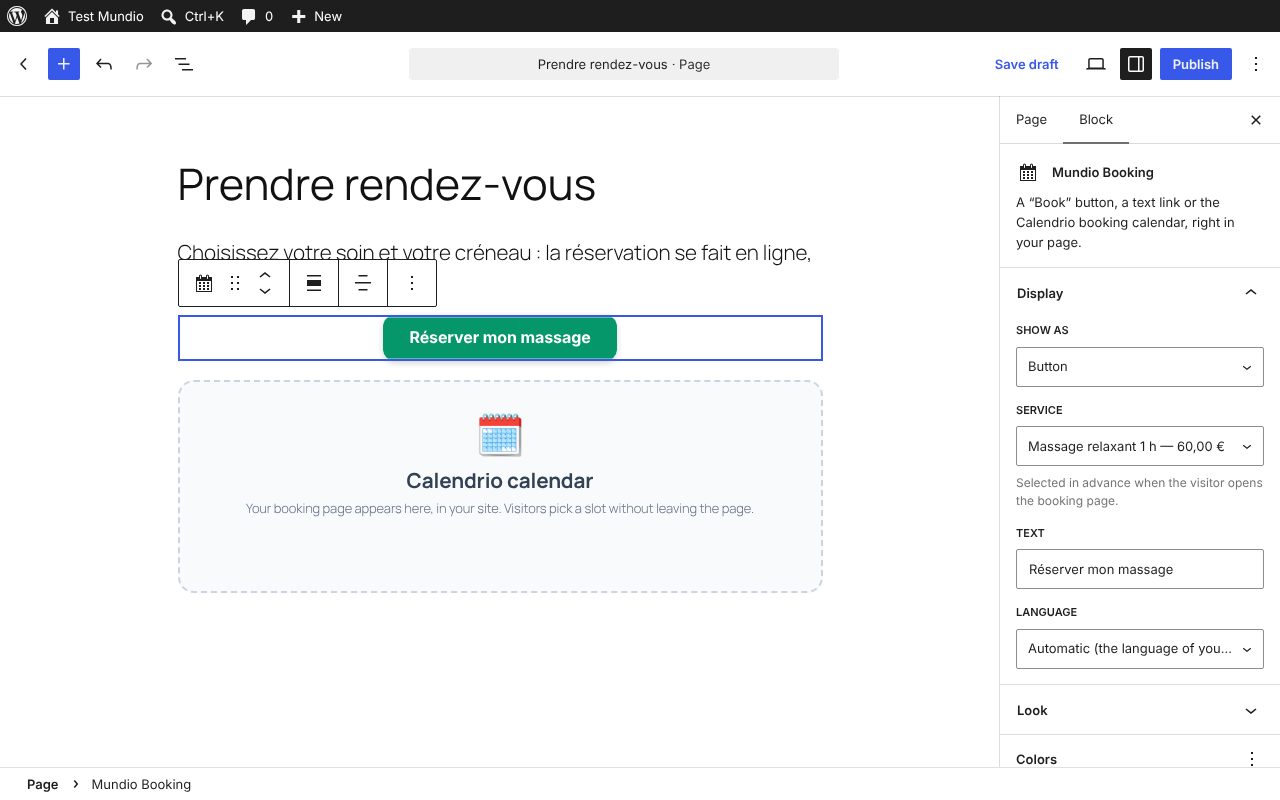
Task: Click Page in the footer breadcrumb
Action: [x=42, y=785]
